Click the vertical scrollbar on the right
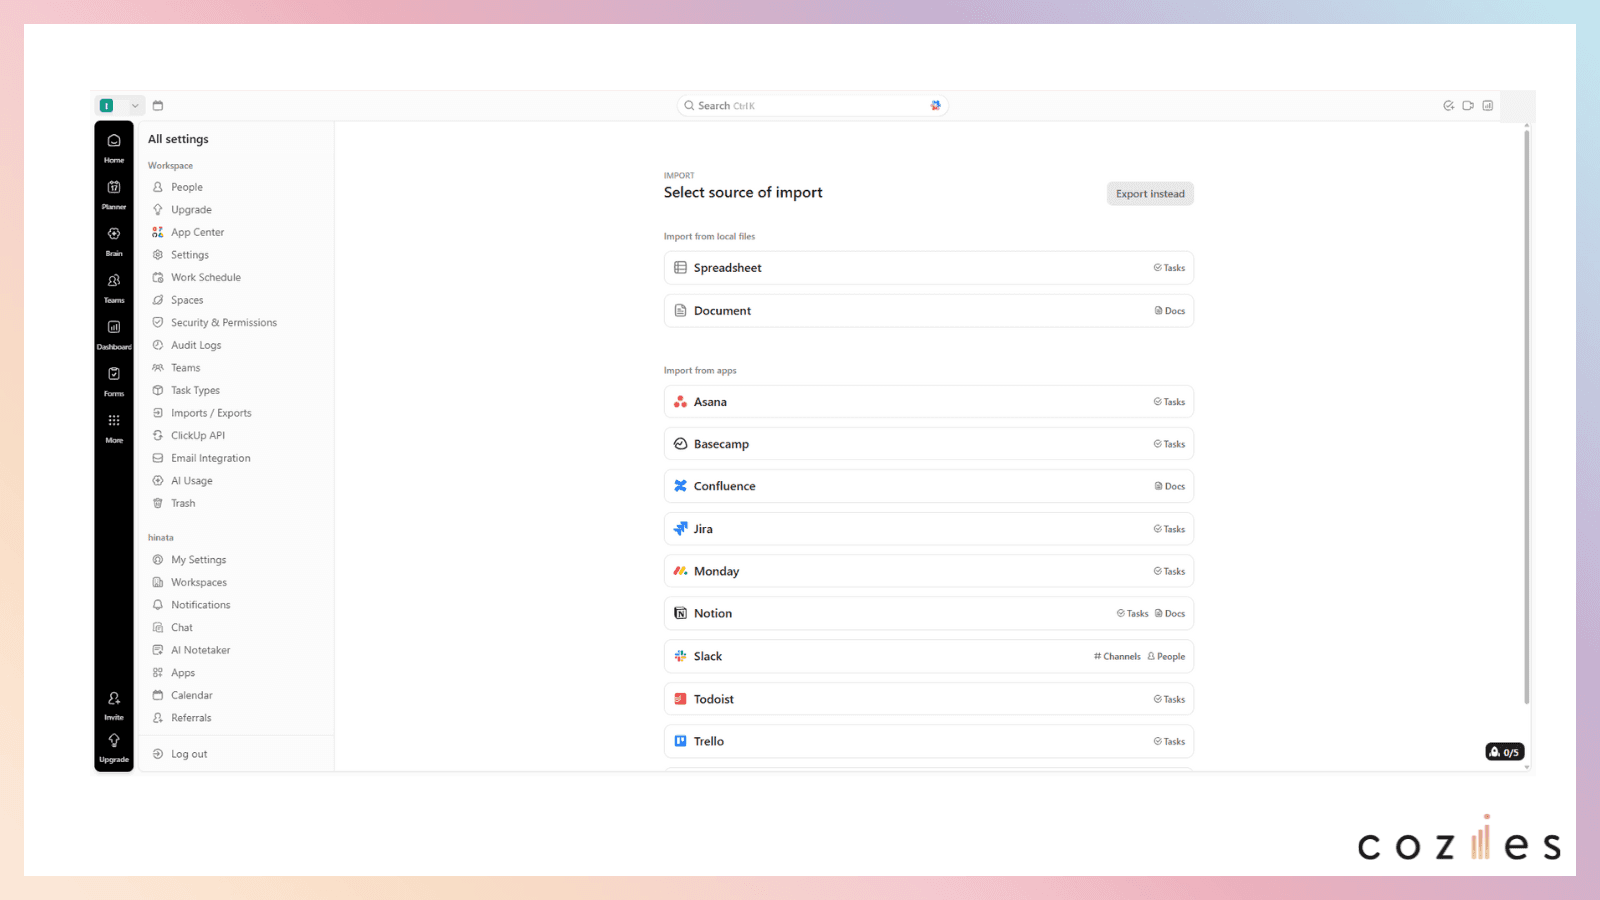Screen dimensions: 1600x900 click(x=1527, y=416)
